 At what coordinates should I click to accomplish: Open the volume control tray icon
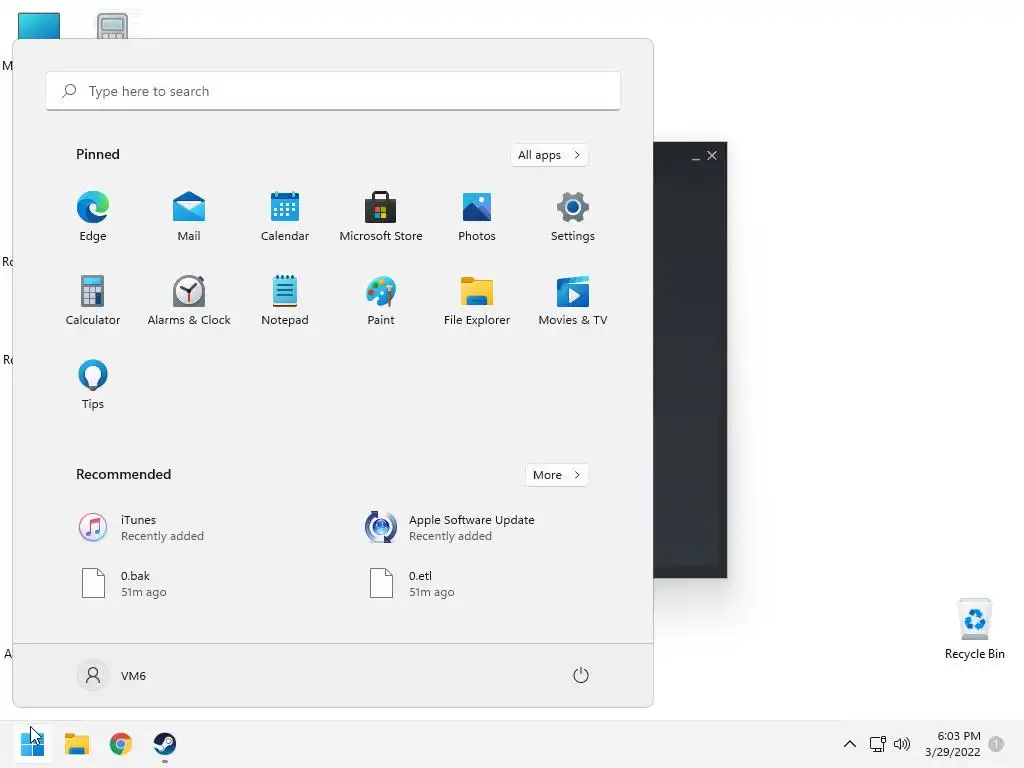point(902,744)
